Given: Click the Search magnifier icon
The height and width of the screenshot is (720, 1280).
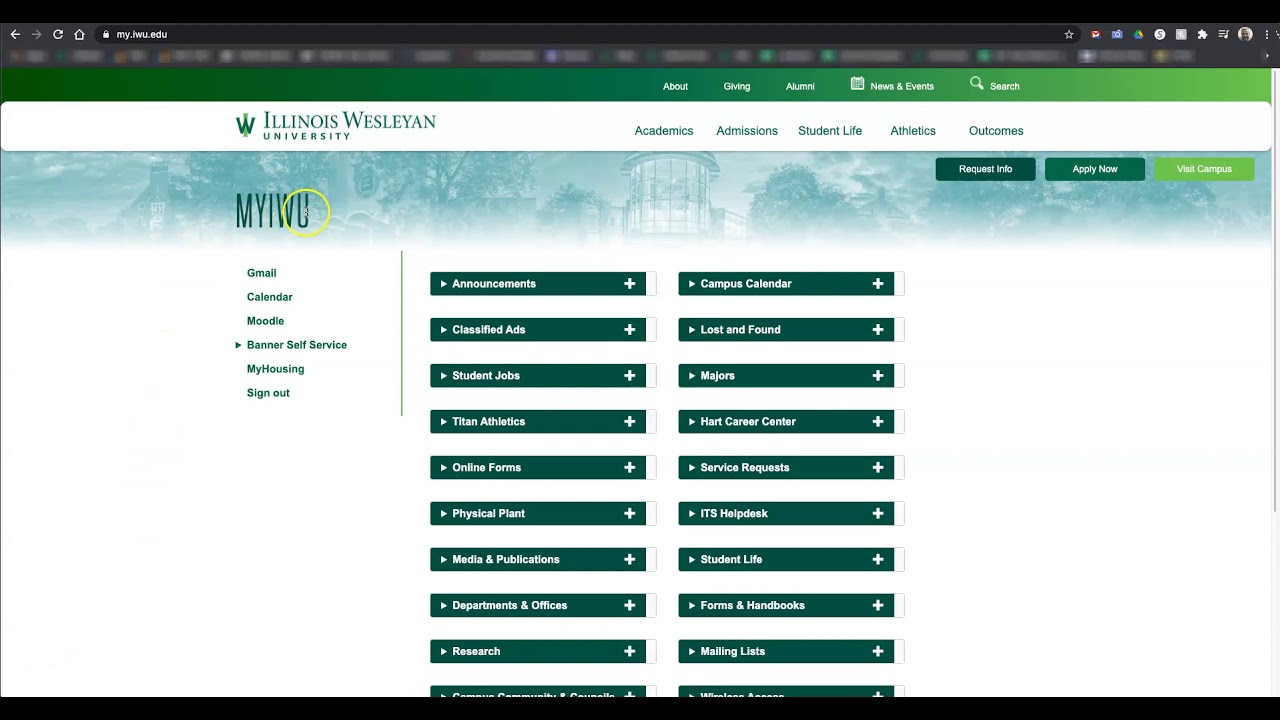Looking at the screenshot, I should pos(977,84).
